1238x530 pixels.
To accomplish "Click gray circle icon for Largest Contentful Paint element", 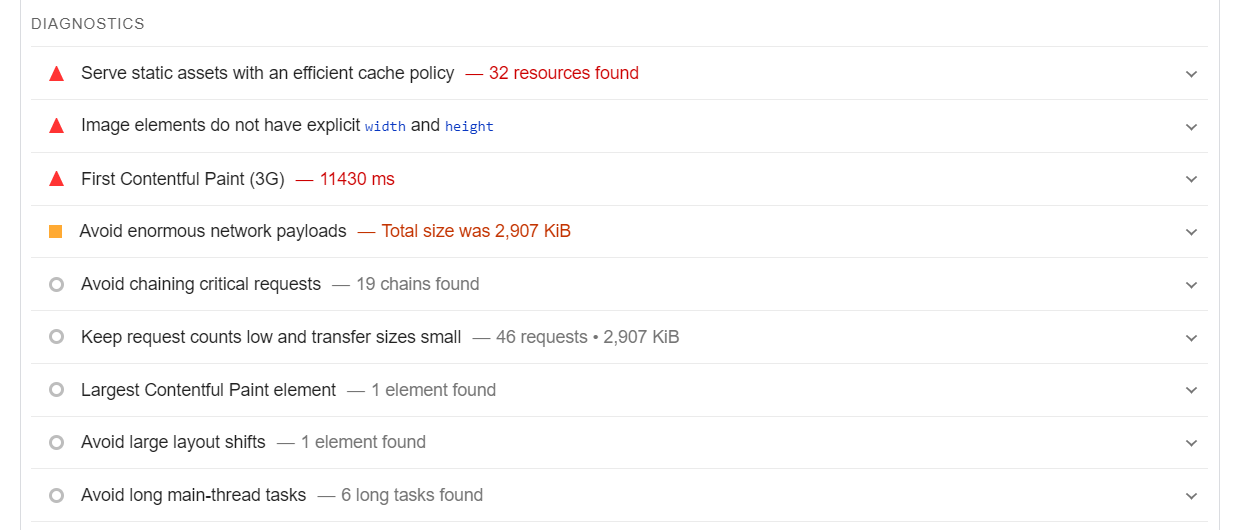I will click(57, 390).
